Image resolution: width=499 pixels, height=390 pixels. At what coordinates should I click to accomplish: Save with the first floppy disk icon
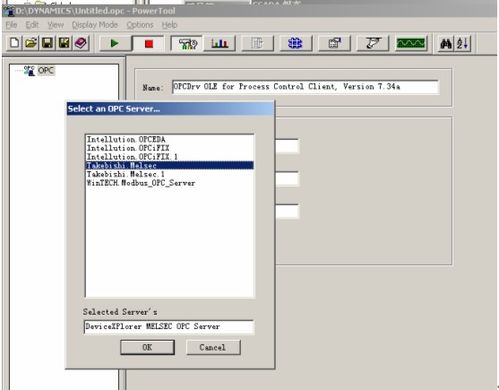(x=47, y=43)
